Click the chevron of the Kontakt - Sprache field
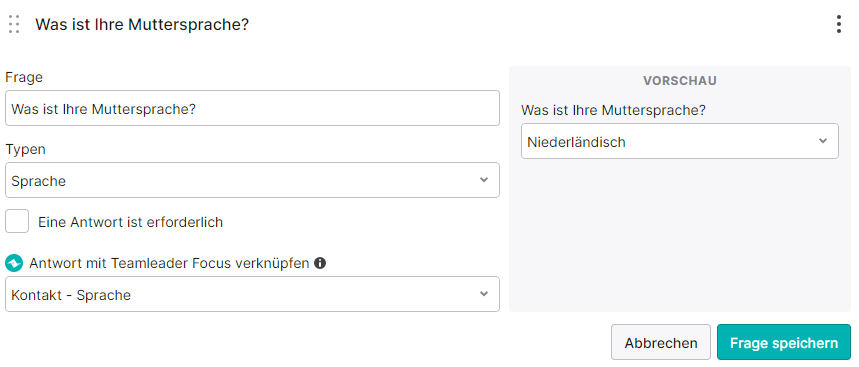Viewport: 859px width, 367px height. (x=484, y=294)
